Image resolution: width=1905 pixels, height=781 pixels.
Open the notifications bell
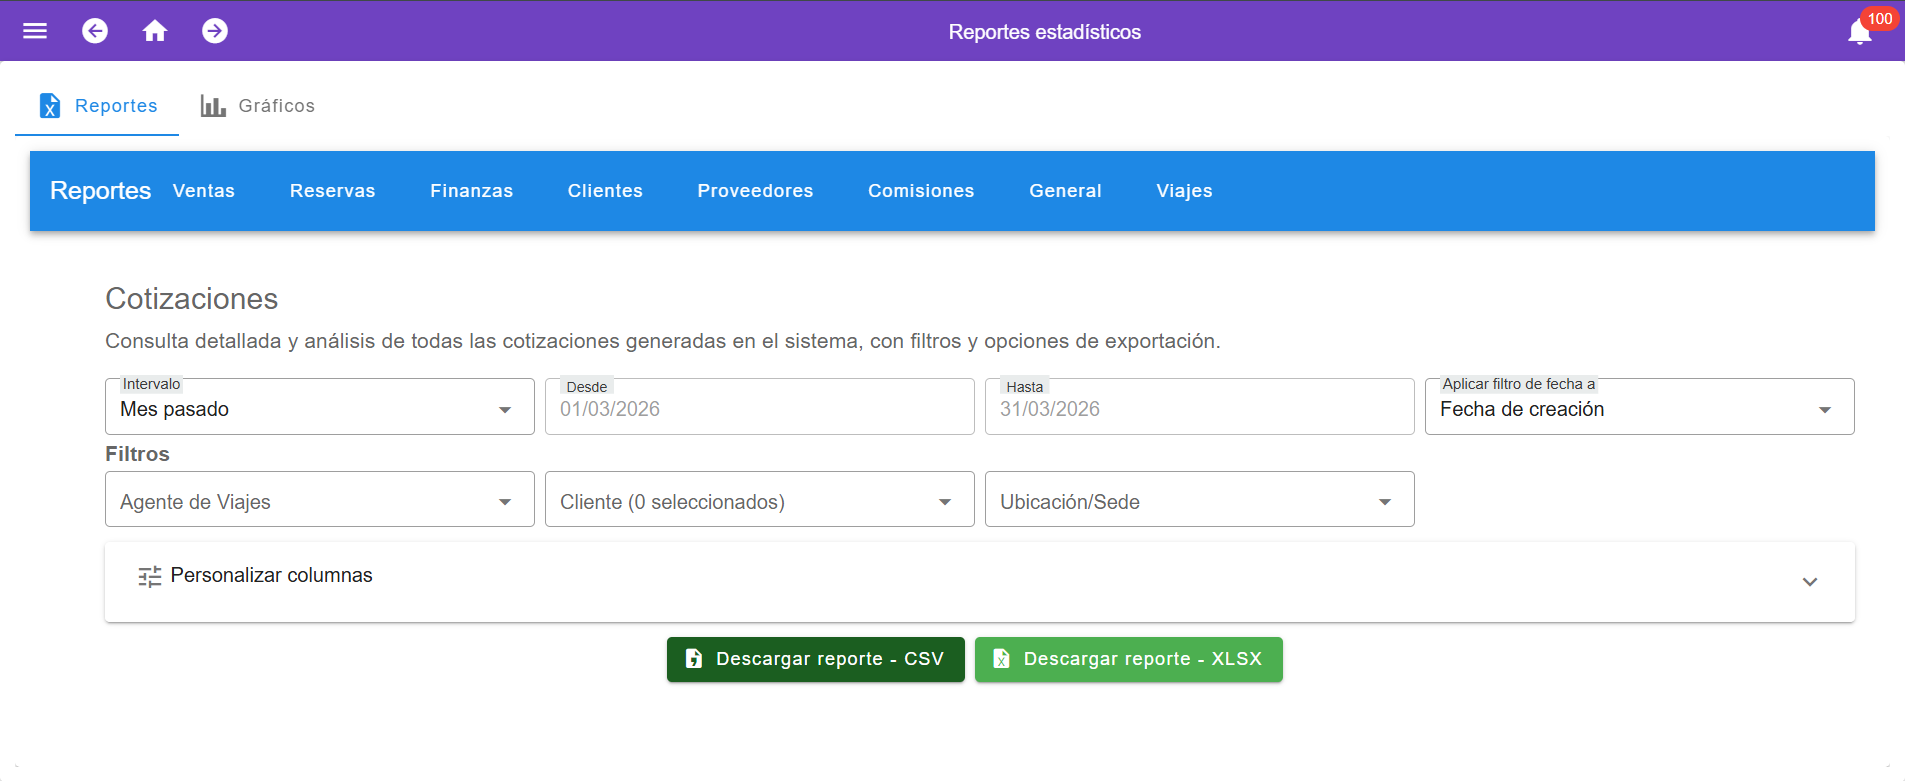pyautogui.click(x=1859, y=32)
